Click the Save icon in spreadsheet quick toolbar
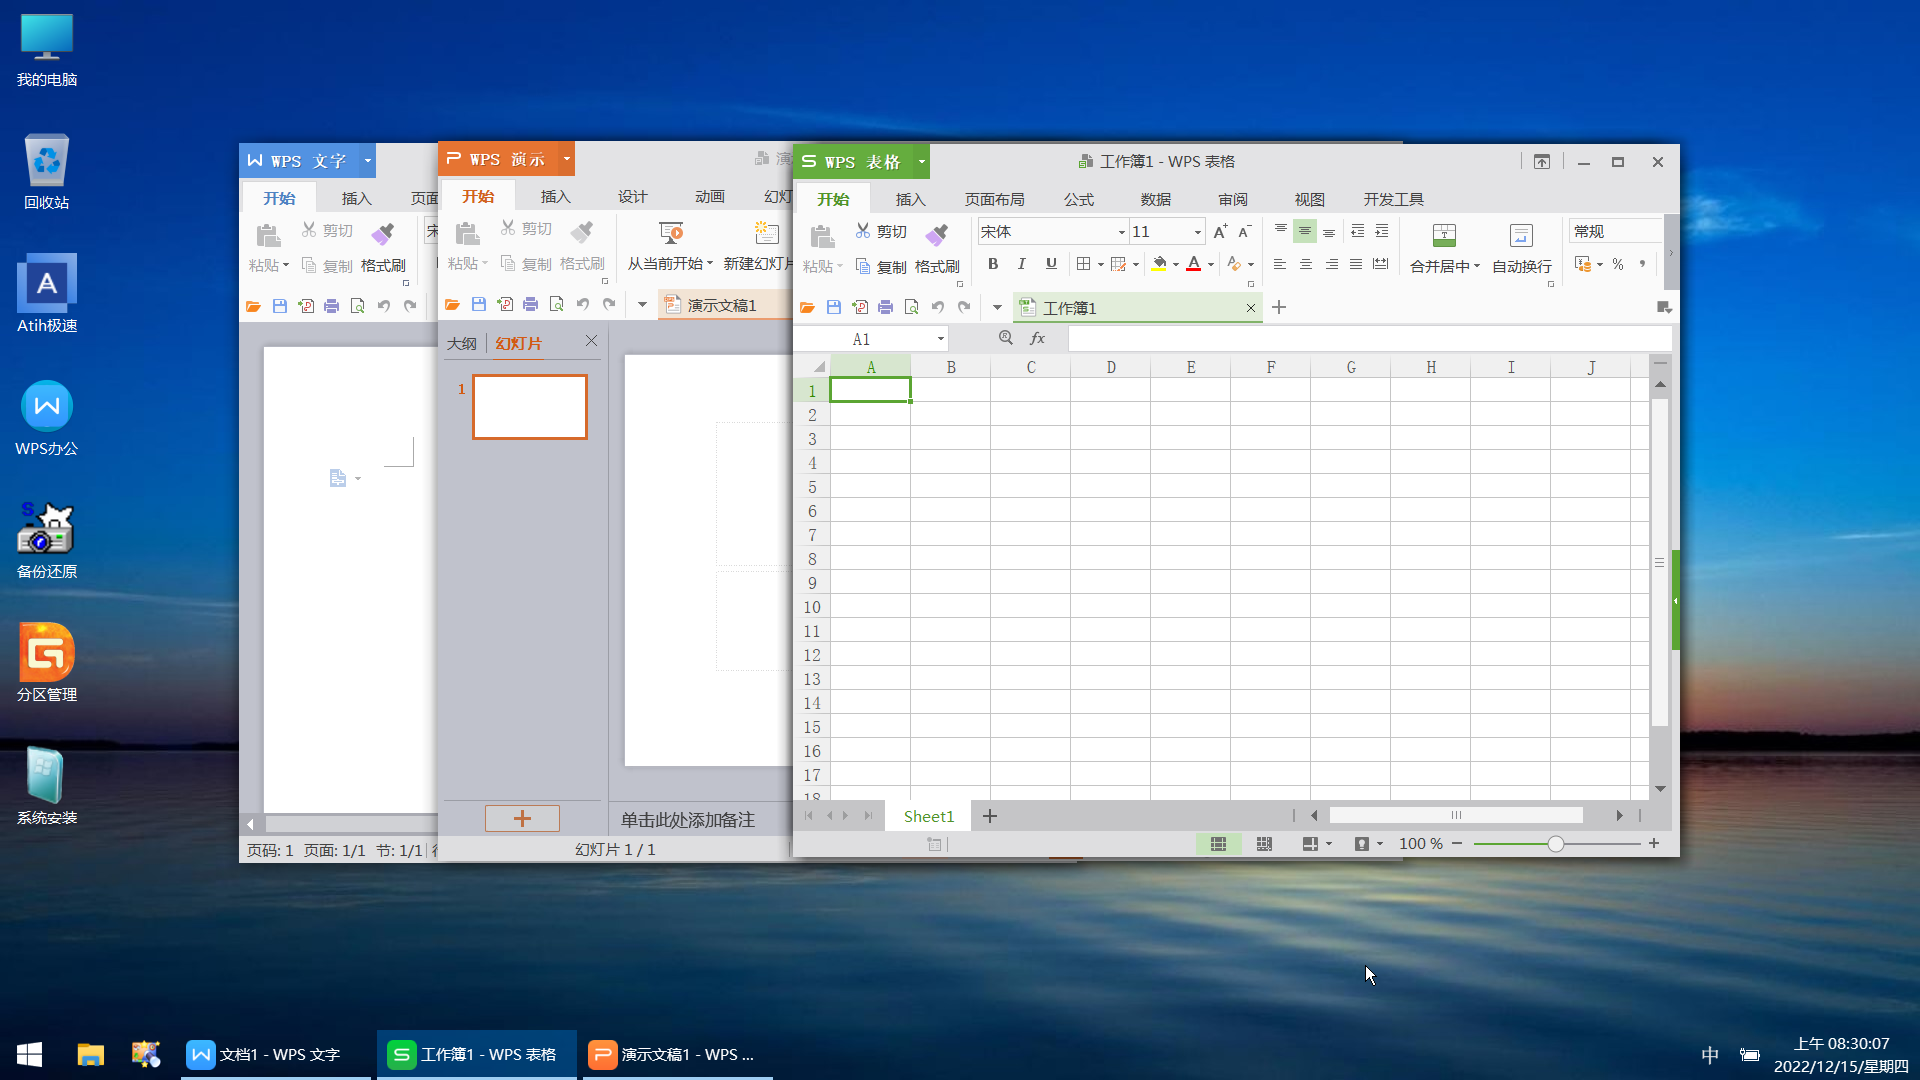 click(834, 307)
